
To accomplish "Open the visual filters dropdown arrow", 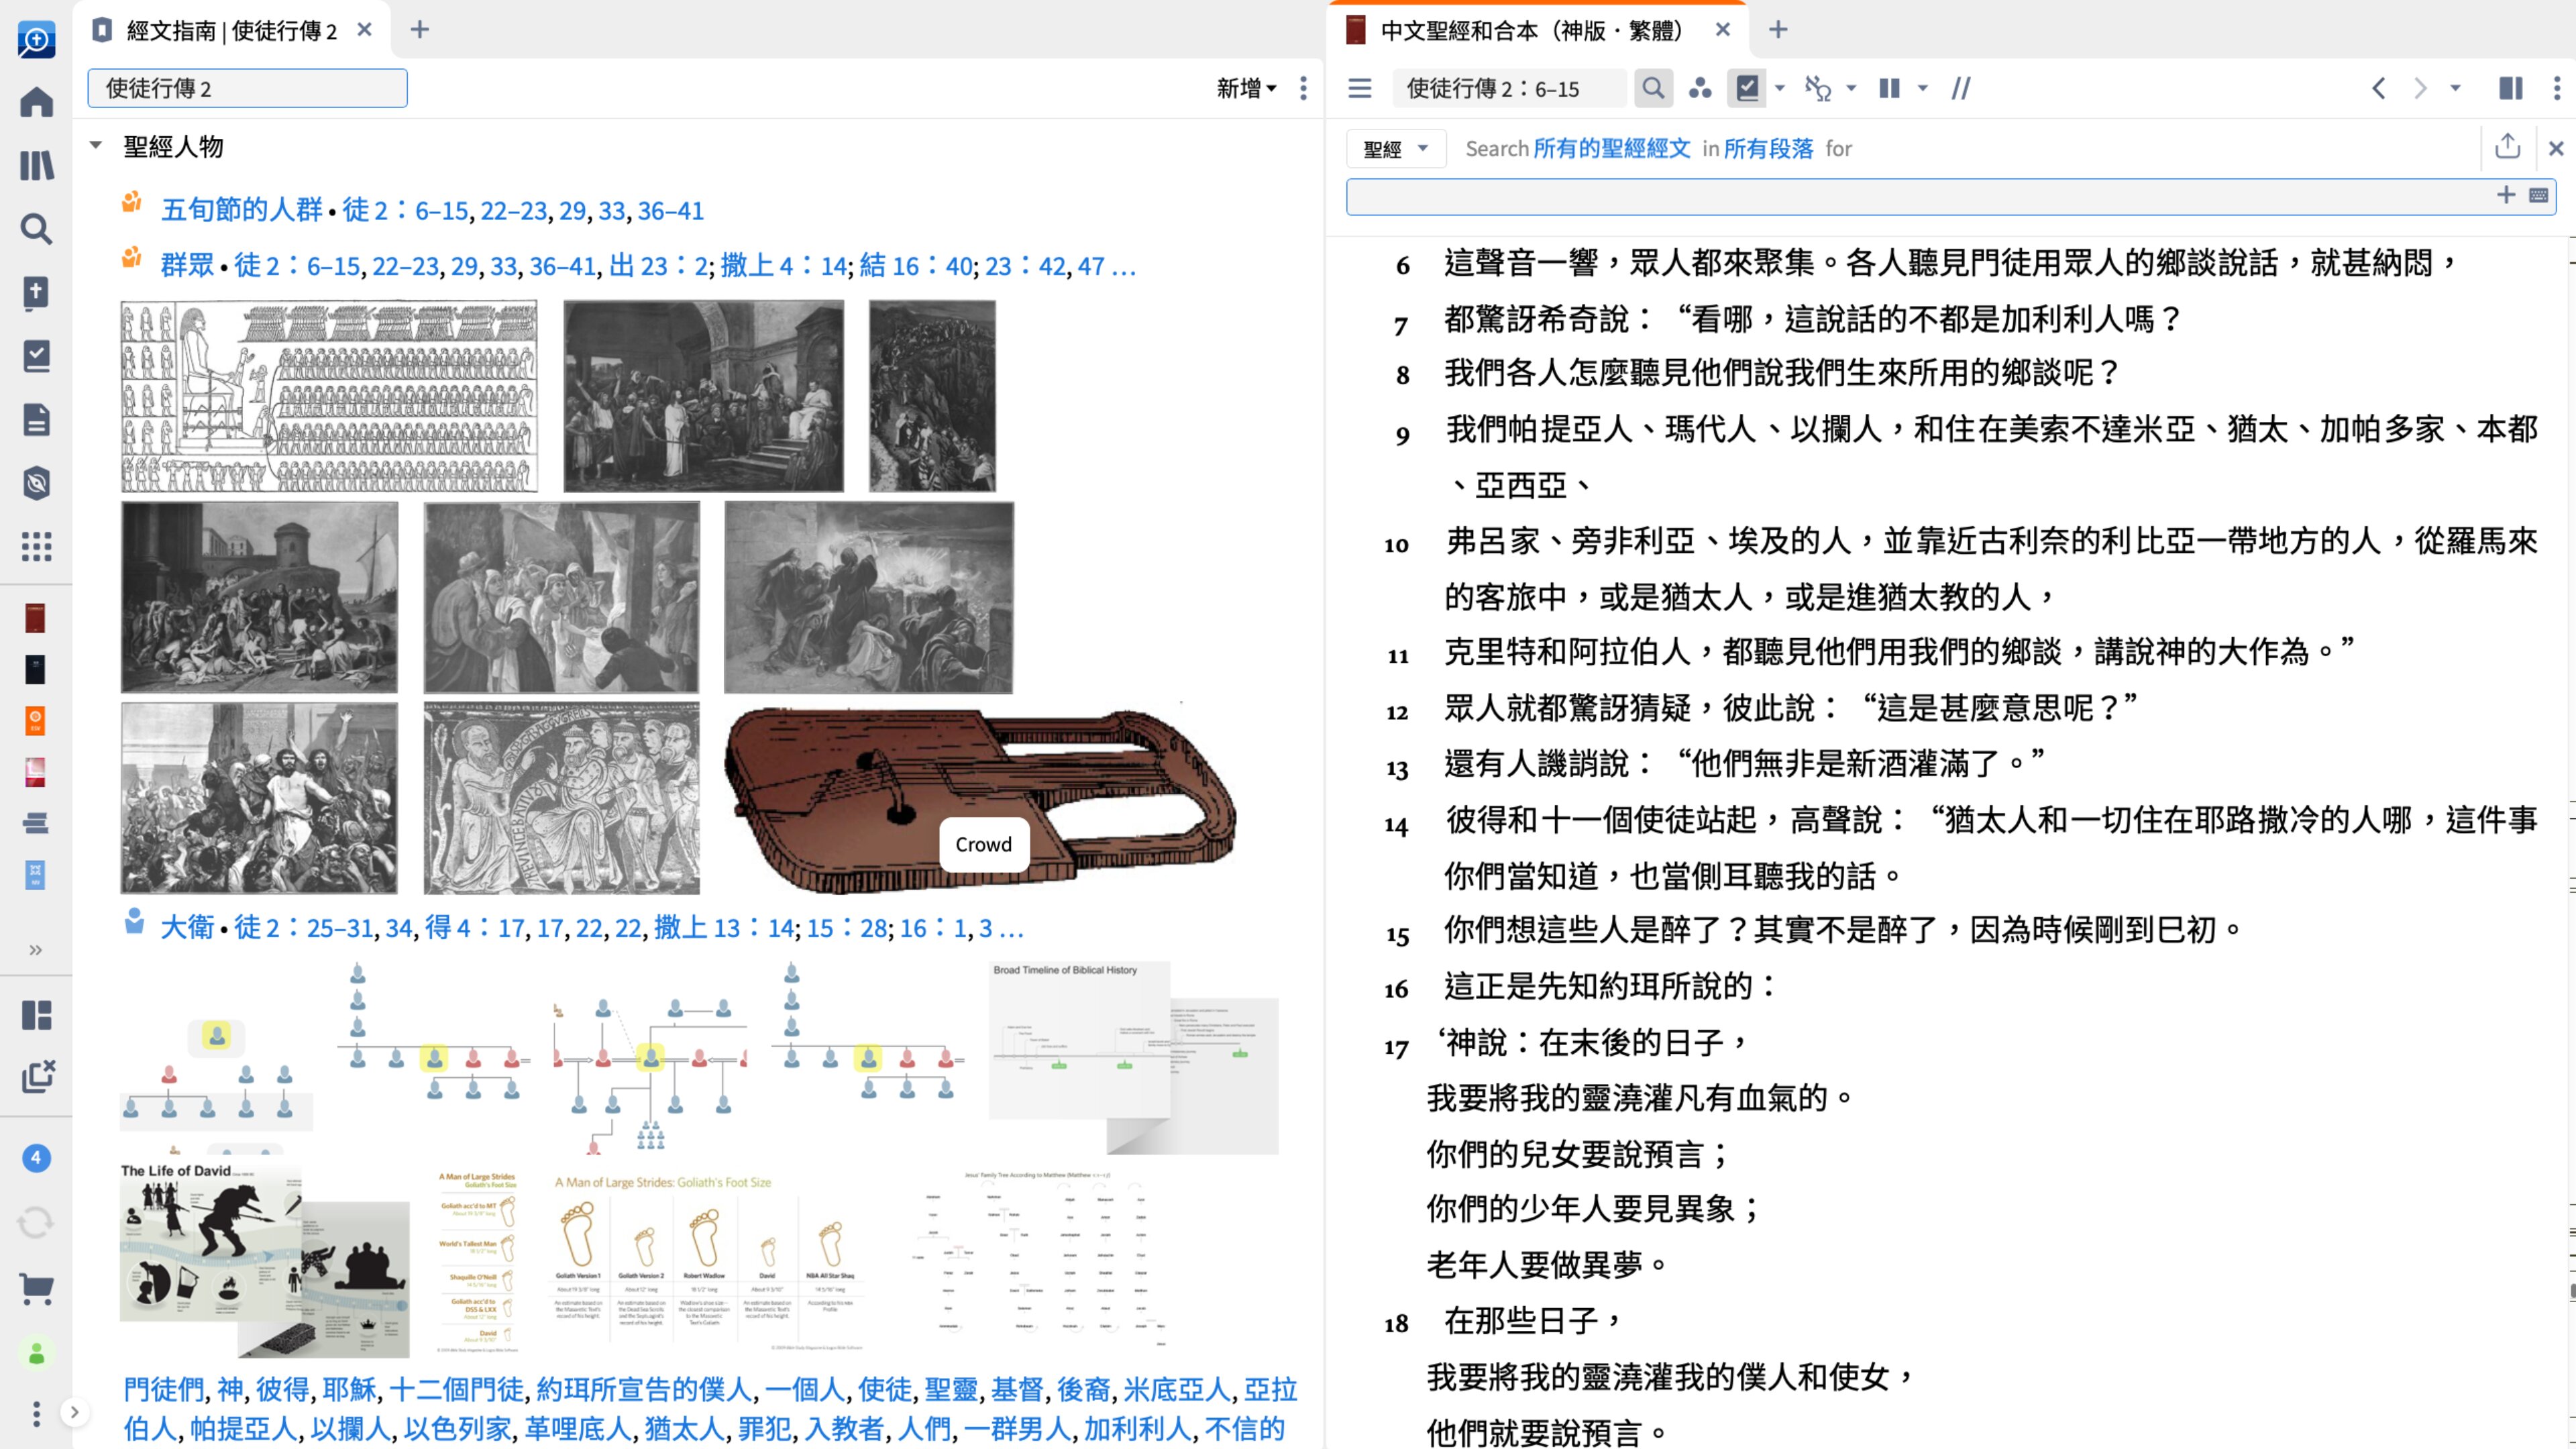I will pyautogui.click(x=1780, y=88).
